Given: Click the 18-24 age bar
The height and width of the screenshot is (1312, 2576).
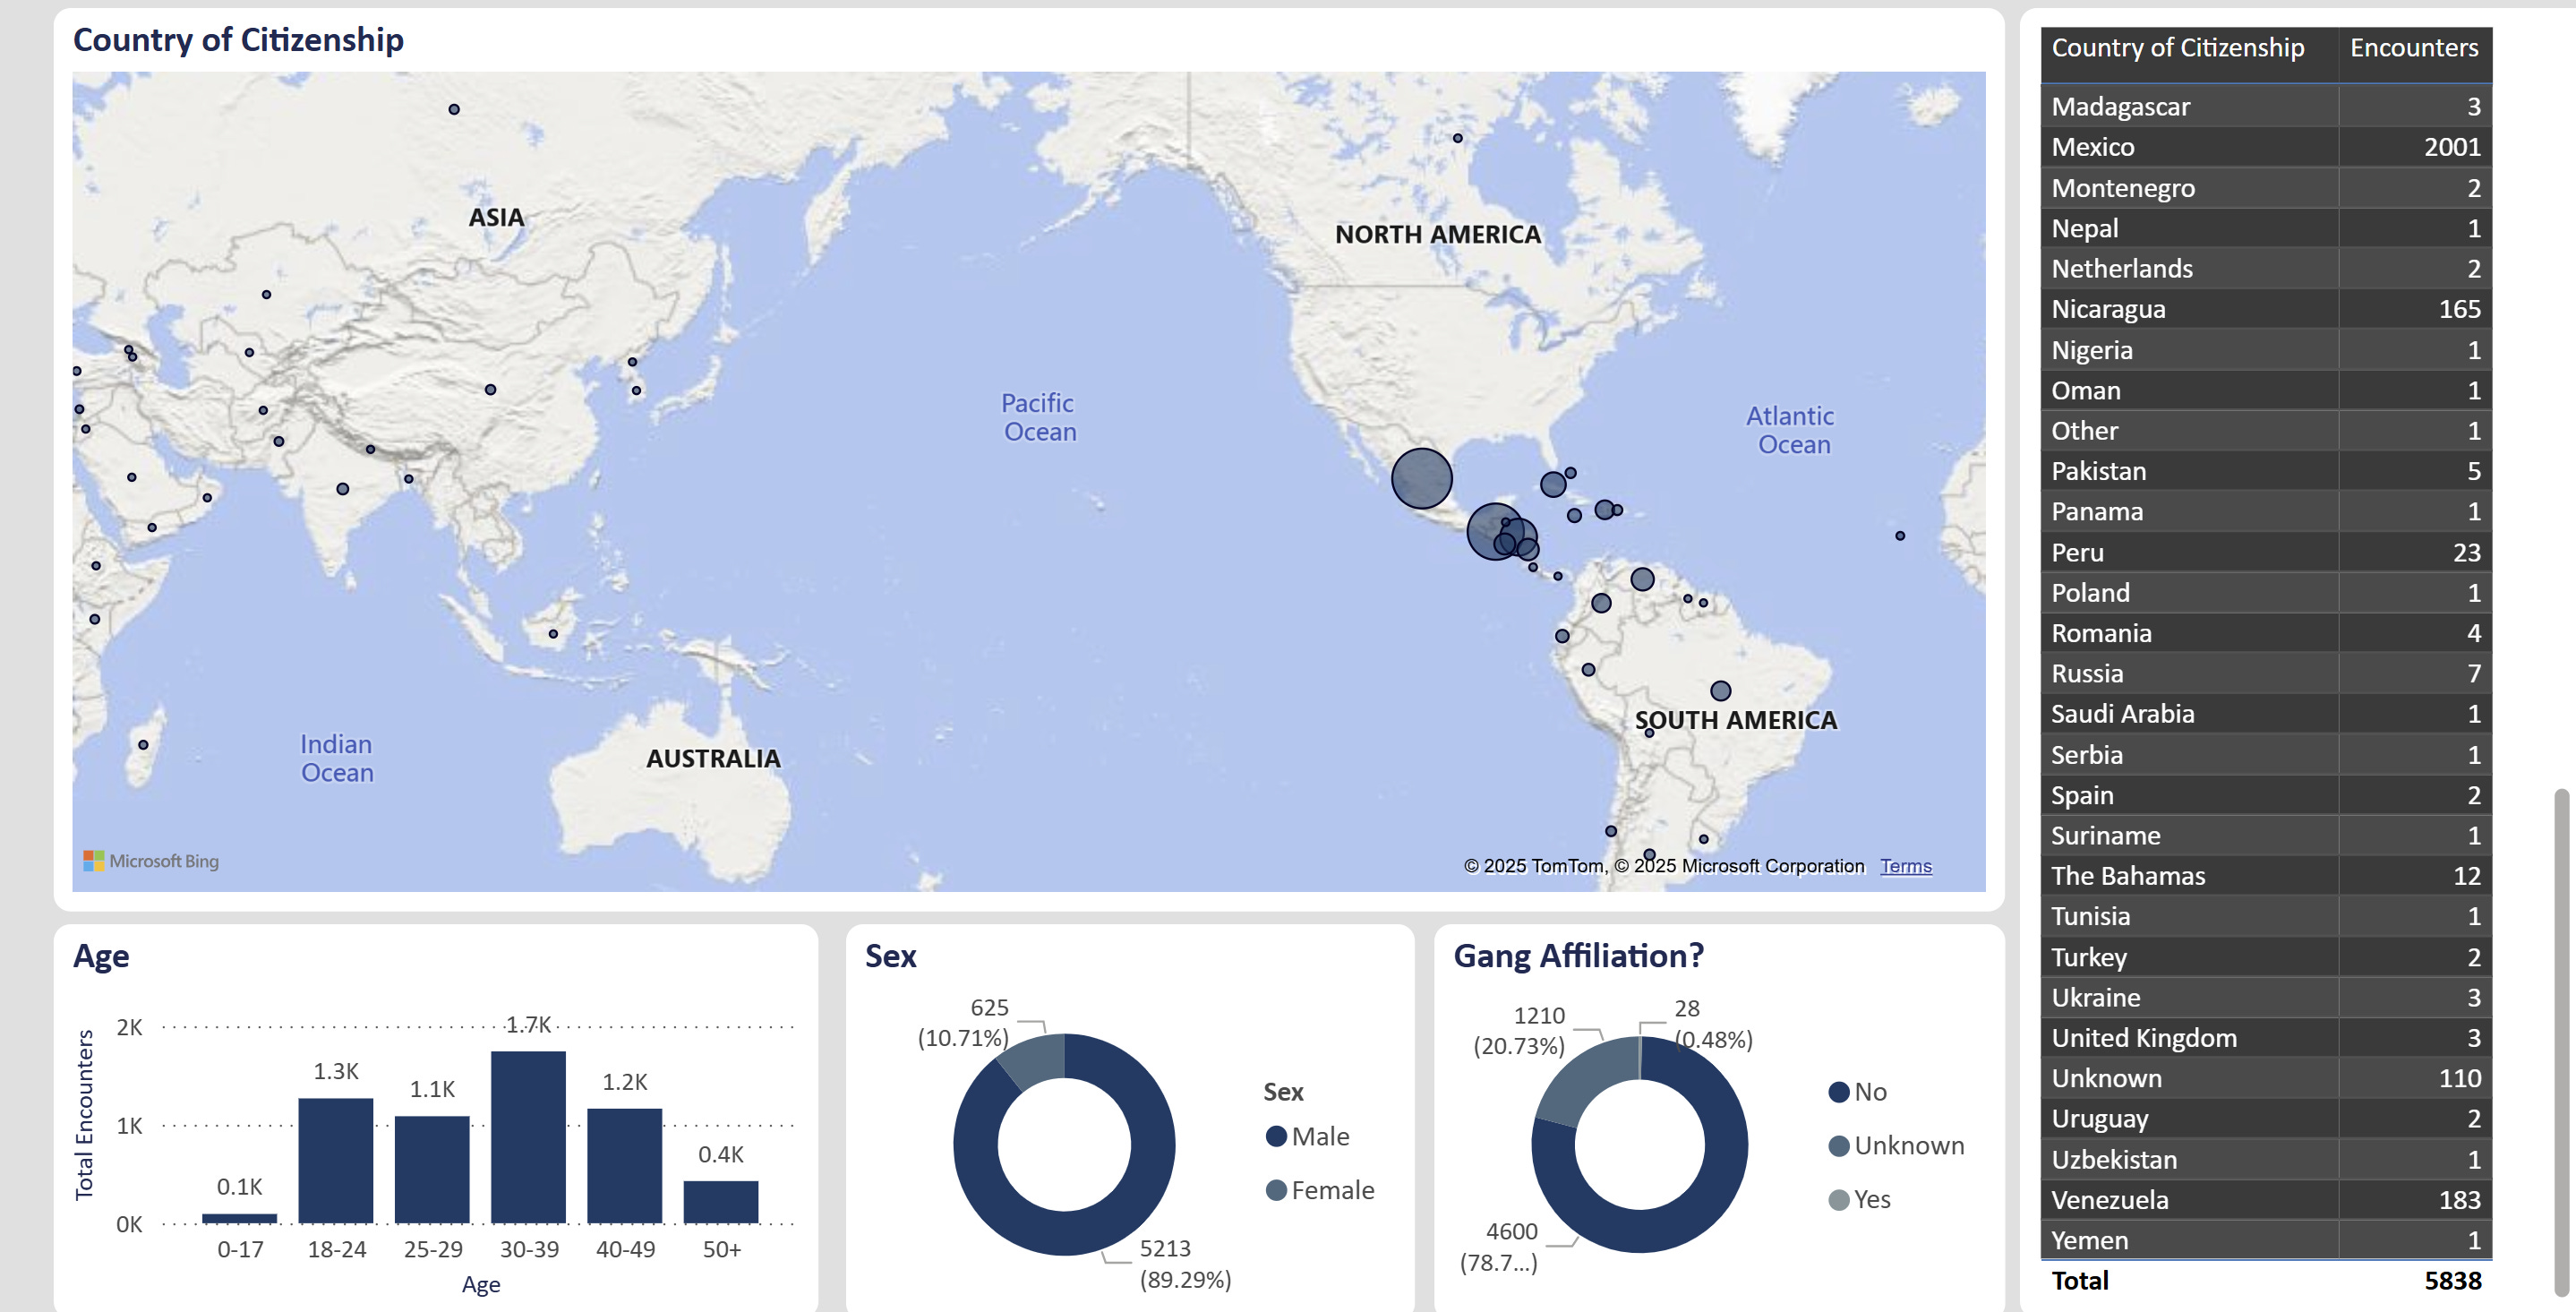Looking at the screenshot, I should point(336,1160).
